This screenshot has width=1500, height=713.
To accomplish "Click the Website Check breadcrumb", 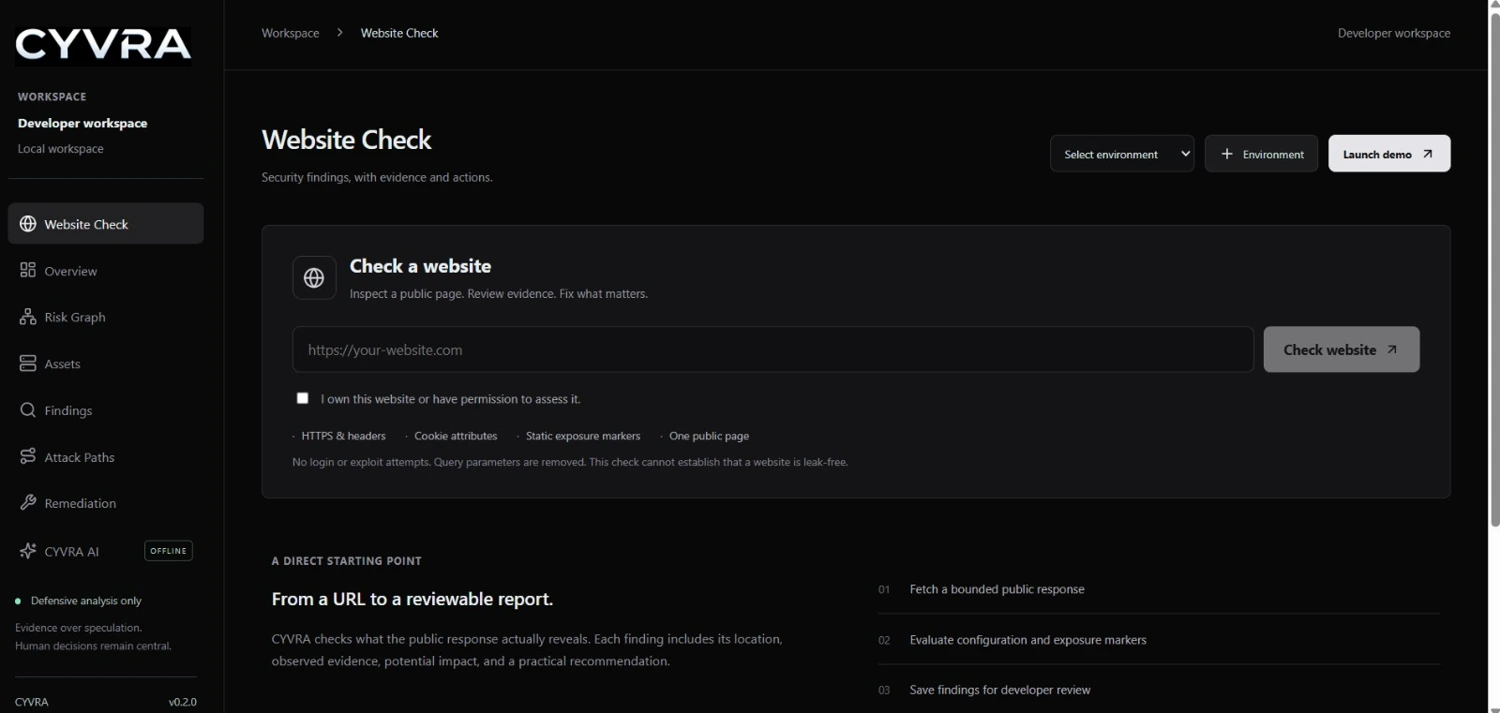I will point(399,33).
